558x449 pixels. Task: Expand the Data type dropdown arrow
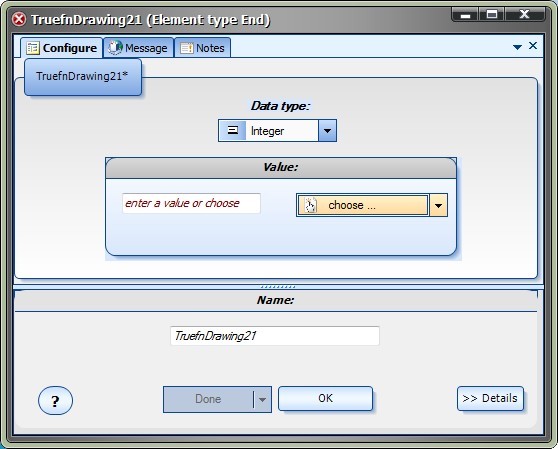pyautogui.click(x=327, y=131)
